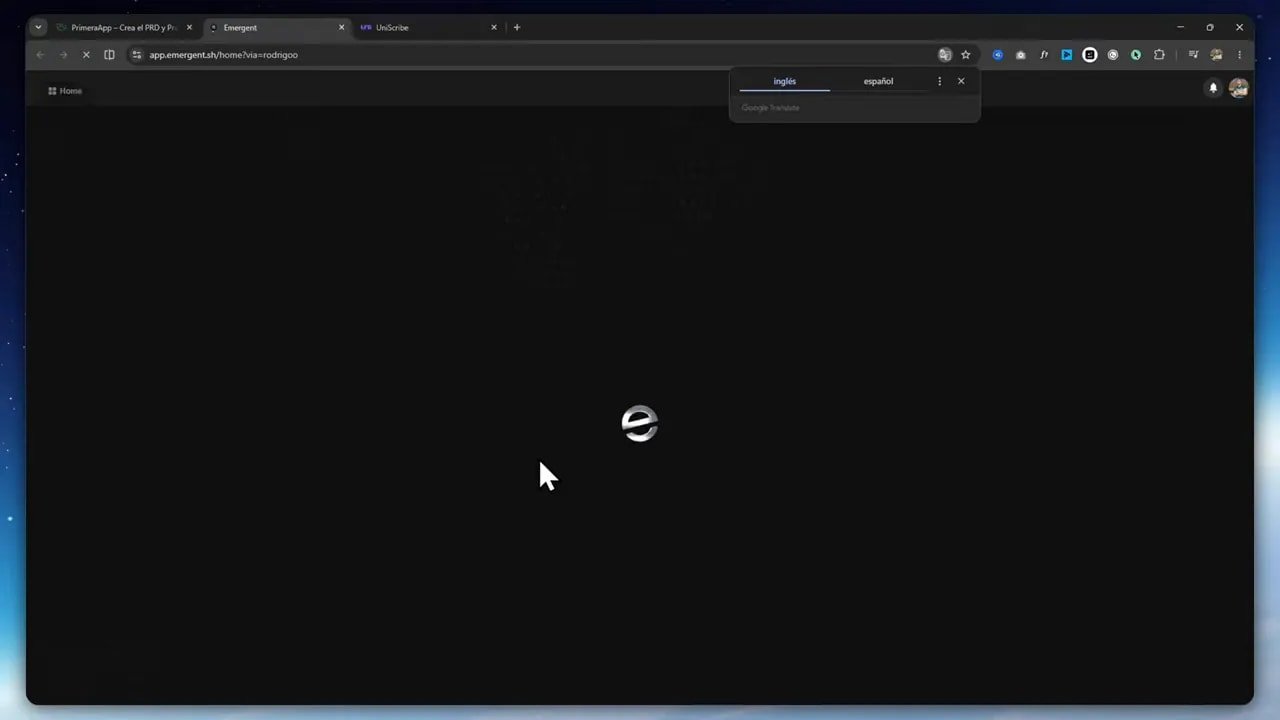Open the green cursor extension icon

pos(1136,55)
